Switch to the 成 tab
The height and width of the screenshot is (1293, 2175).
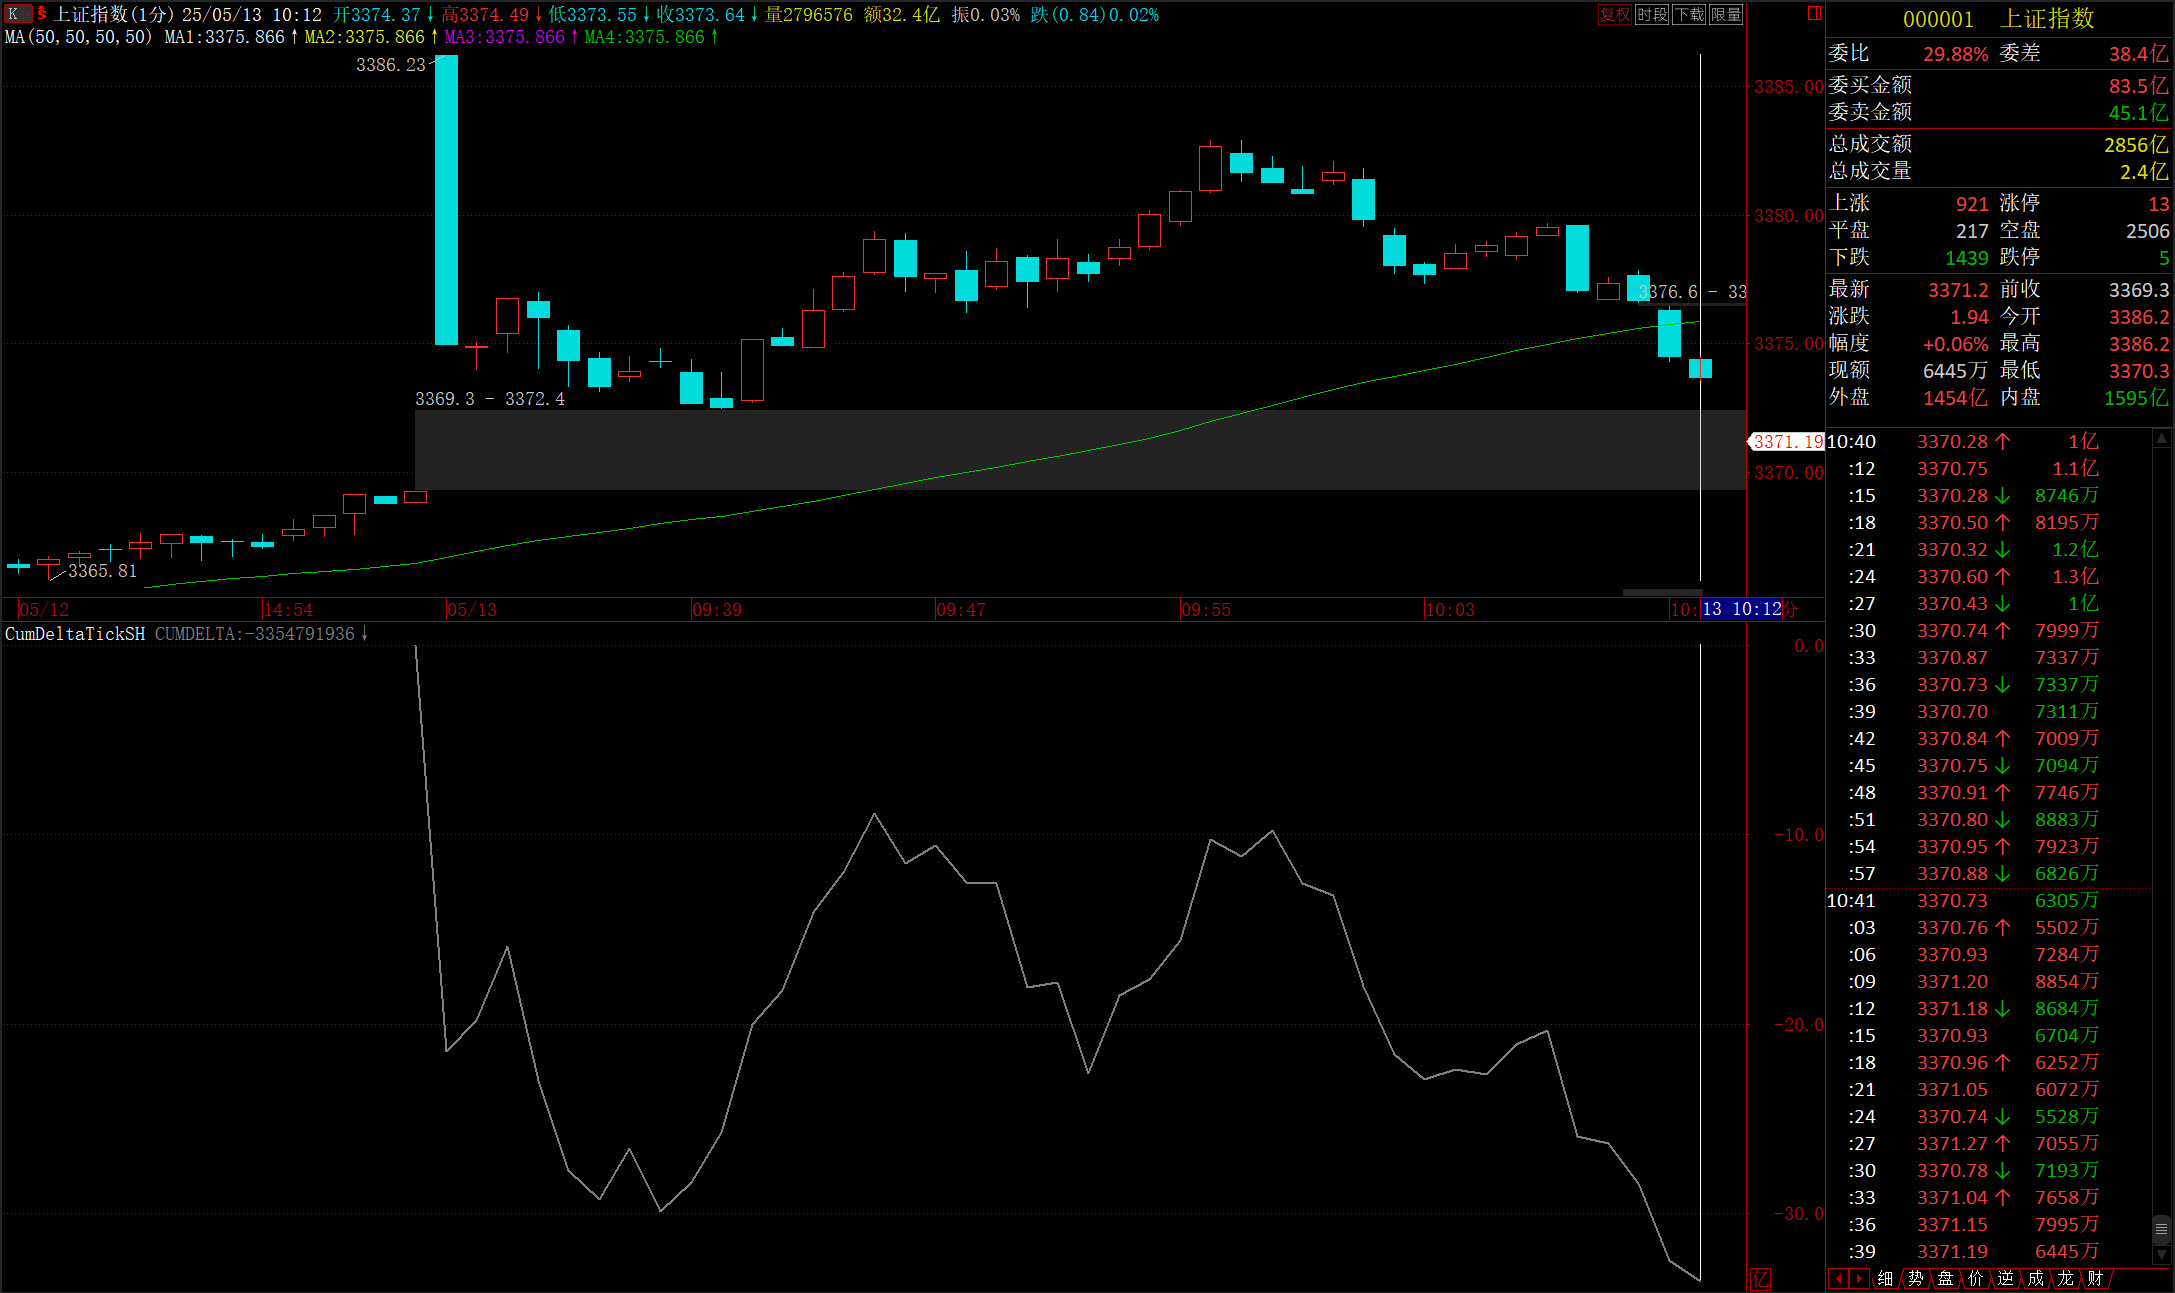2035,1279
